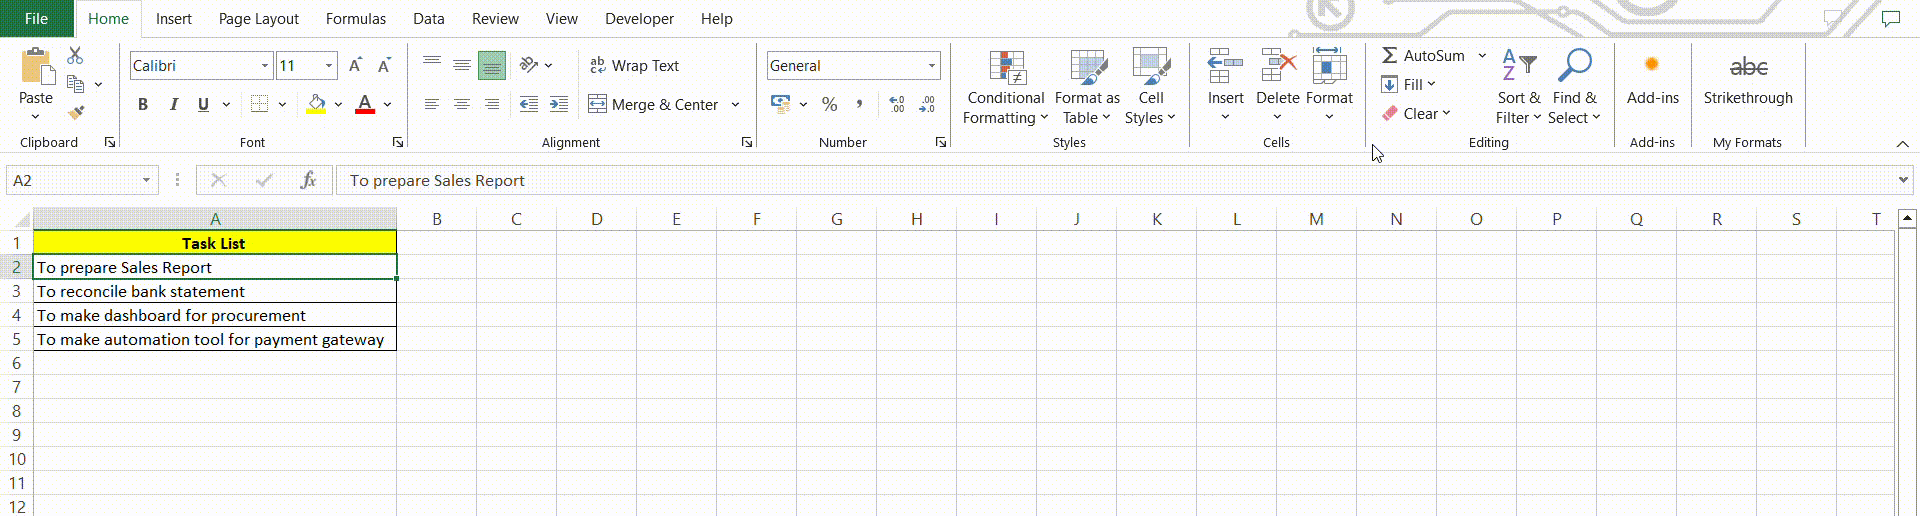Click the Accounting Number Format icon
This screenshot has height=516, width=1920.
(780, 104)
